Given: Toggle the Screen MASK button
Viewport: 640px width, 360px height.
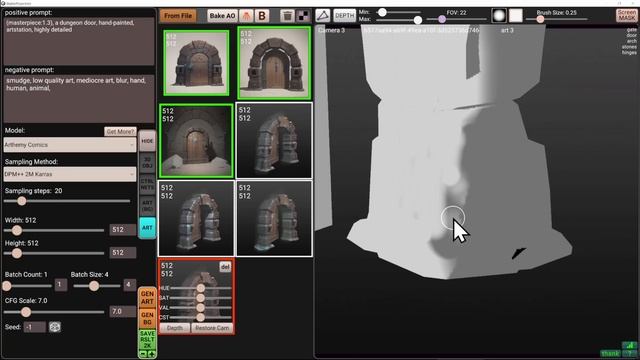Looking at the screenshot, I should [627, 16].
